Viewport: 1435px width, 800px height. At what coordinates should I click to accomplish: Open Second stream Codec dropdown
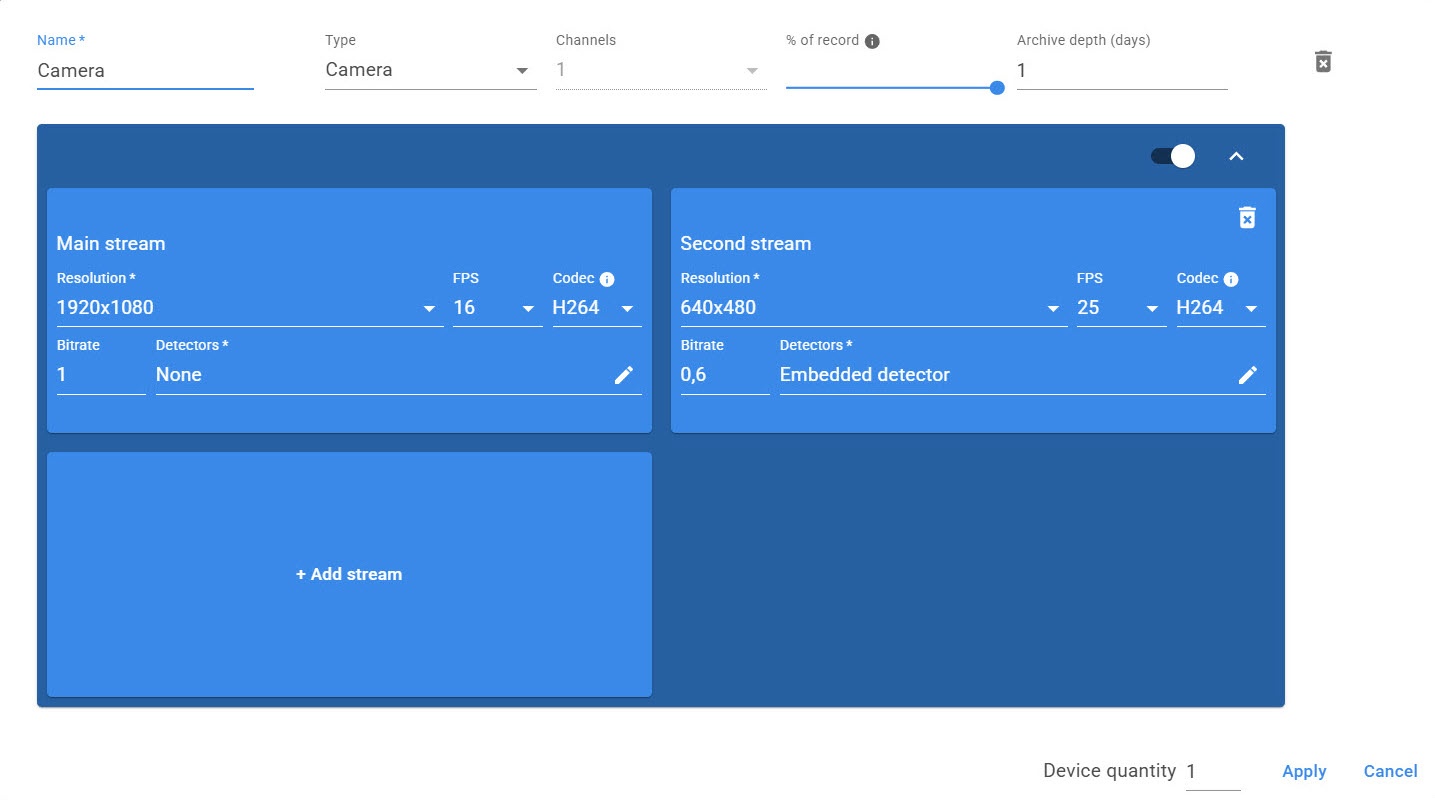(1220, 308)
